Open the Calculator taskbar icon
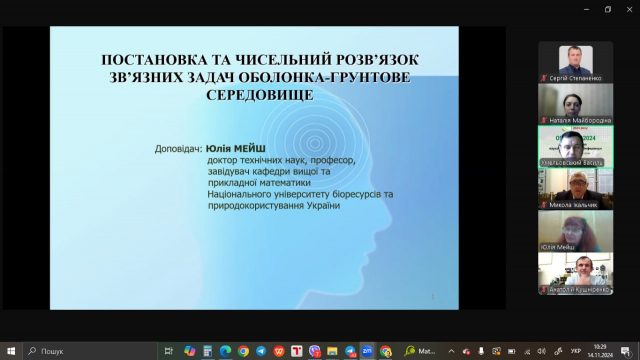This screenshot has height=360, width=640. pos(207,351)
